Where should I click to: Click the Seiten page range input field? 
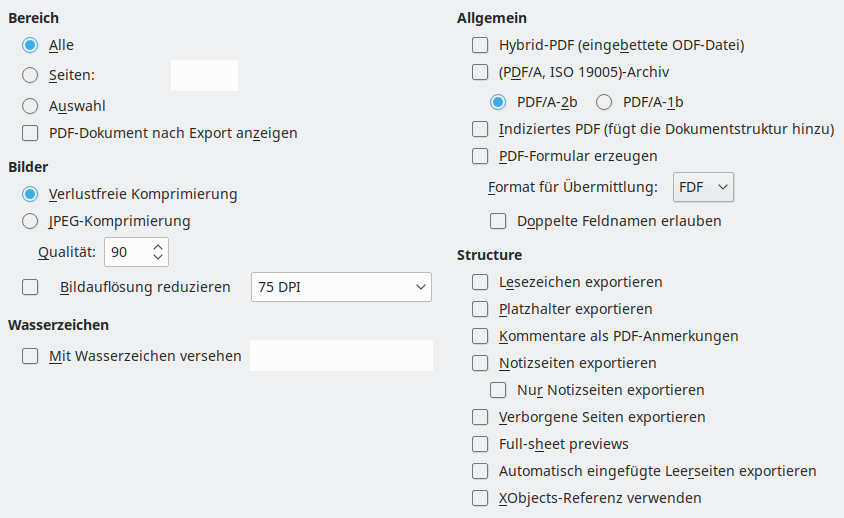click(x=205, y=75)
